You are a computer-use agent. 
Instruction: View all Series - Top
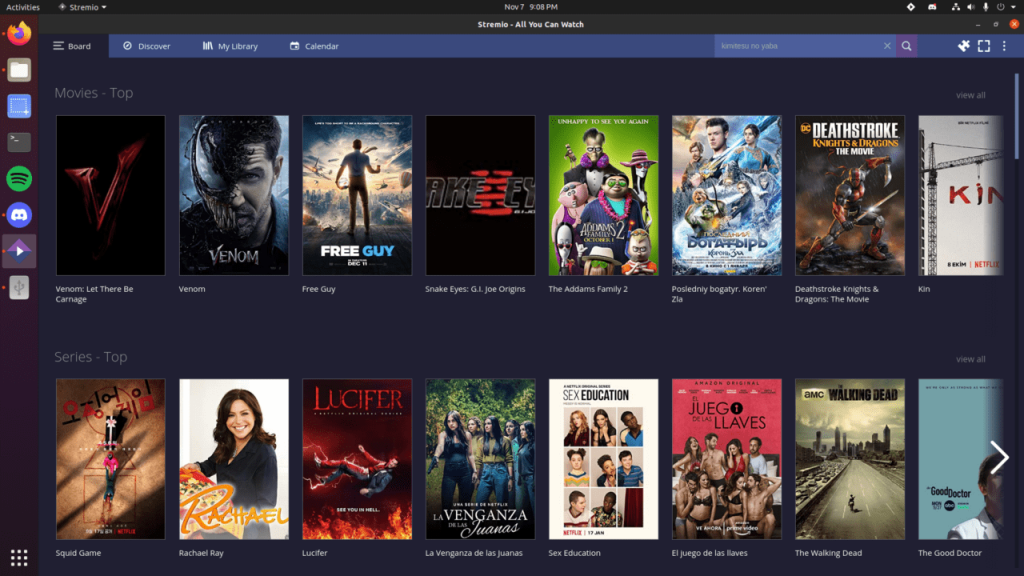point(970,359)
